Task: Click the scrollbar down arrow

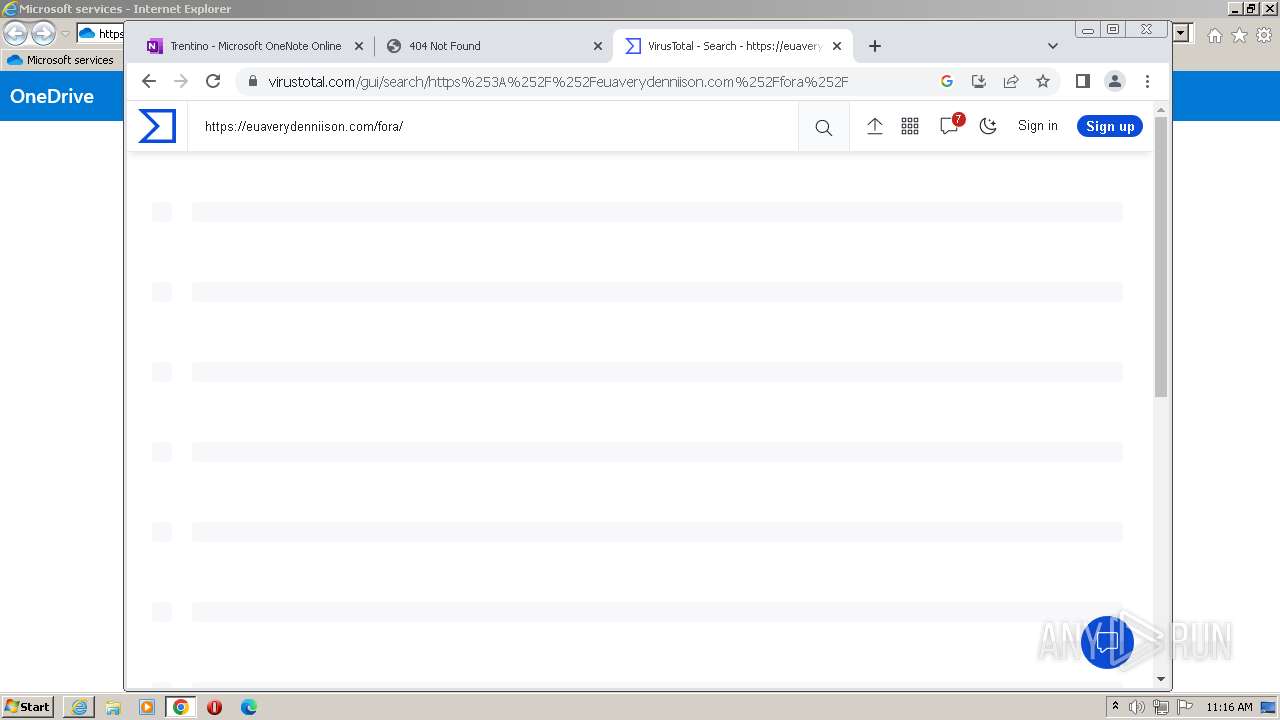Action: pyautogui.click(x=1161, y=679)
